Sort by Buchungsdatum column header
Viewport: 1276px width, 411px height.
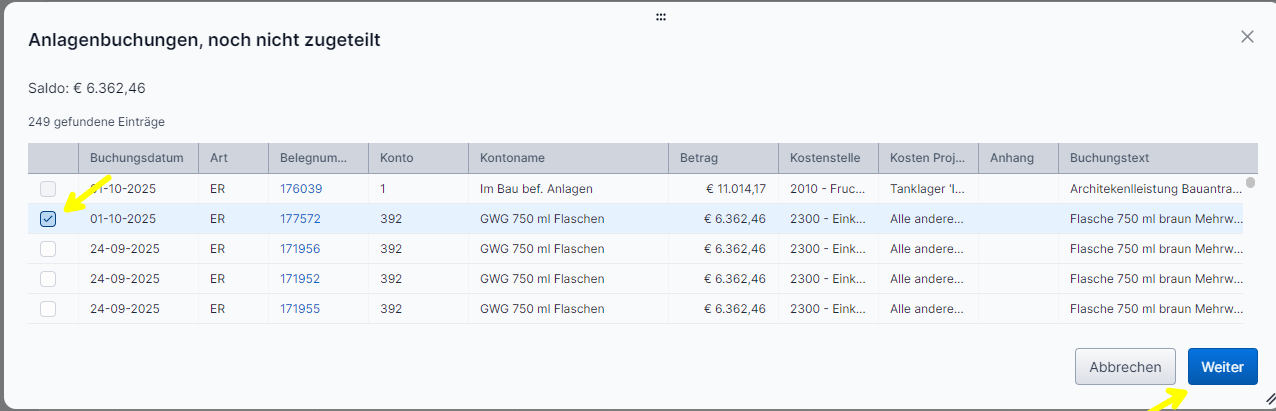tap(137, 158)
